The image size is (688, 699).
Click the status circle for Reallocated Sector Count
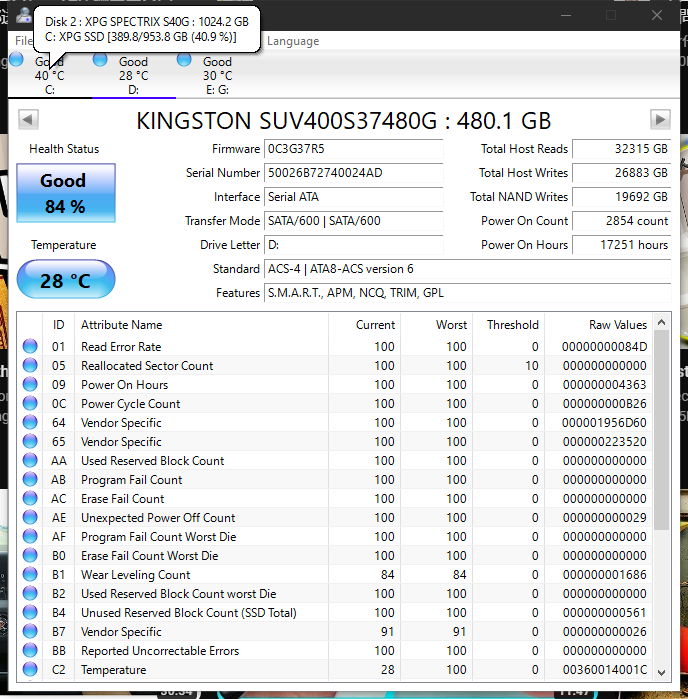click(x=30, y=366)
